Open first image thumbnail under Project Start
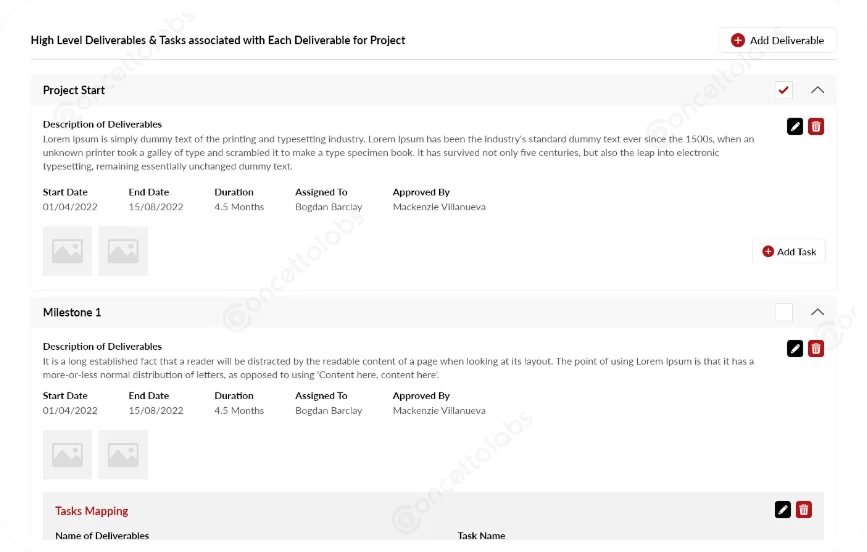867x552 pixels. coord(67,251)
